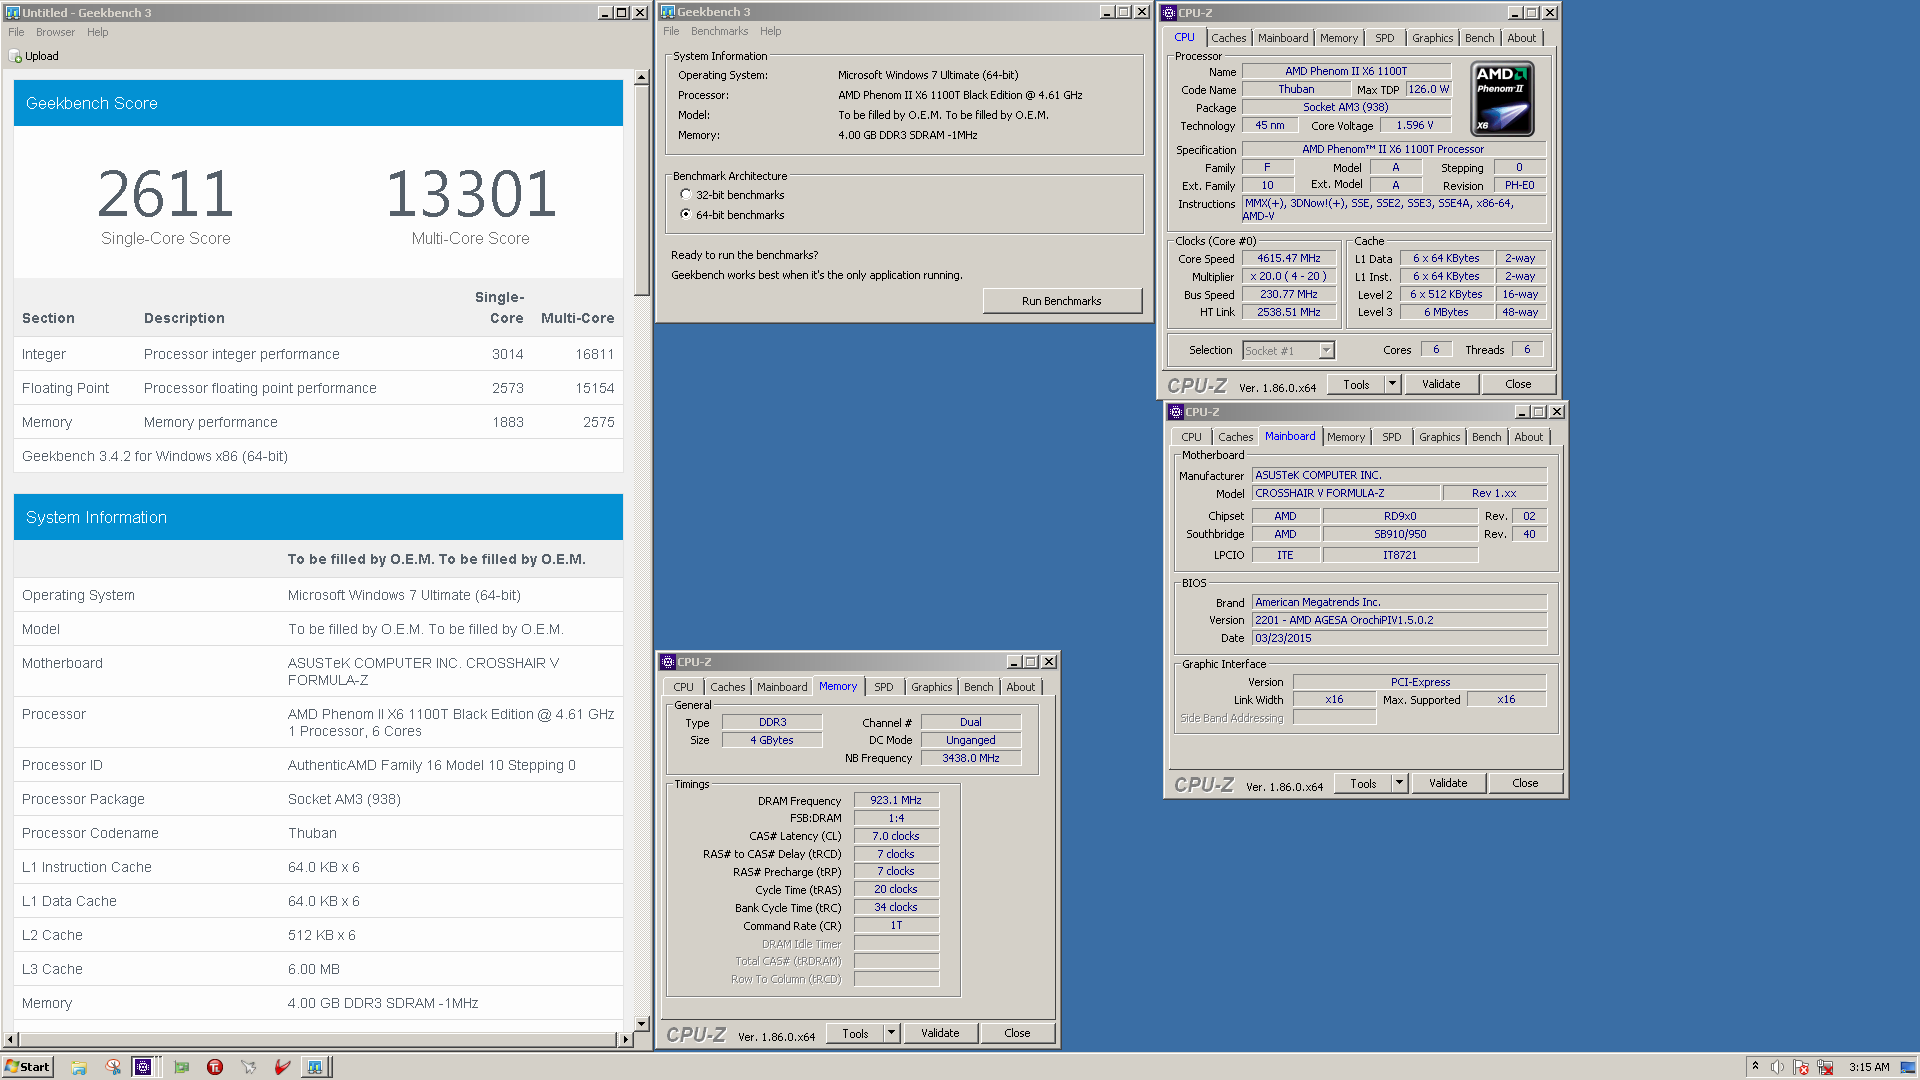Open the Benchmarks menu
The height and width of the screenshot is (1080, 1920).
pos(719,31)
